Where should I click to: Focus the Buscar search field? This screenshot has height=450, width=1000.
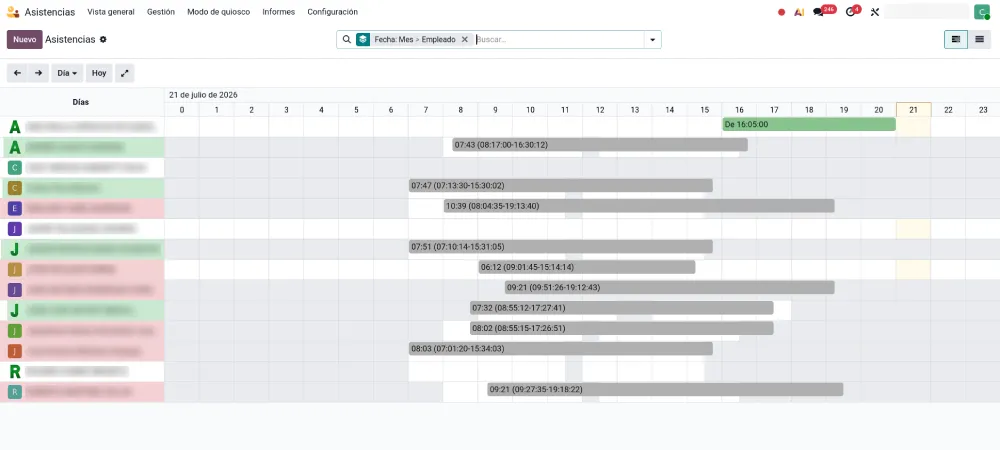pos(559,40)
